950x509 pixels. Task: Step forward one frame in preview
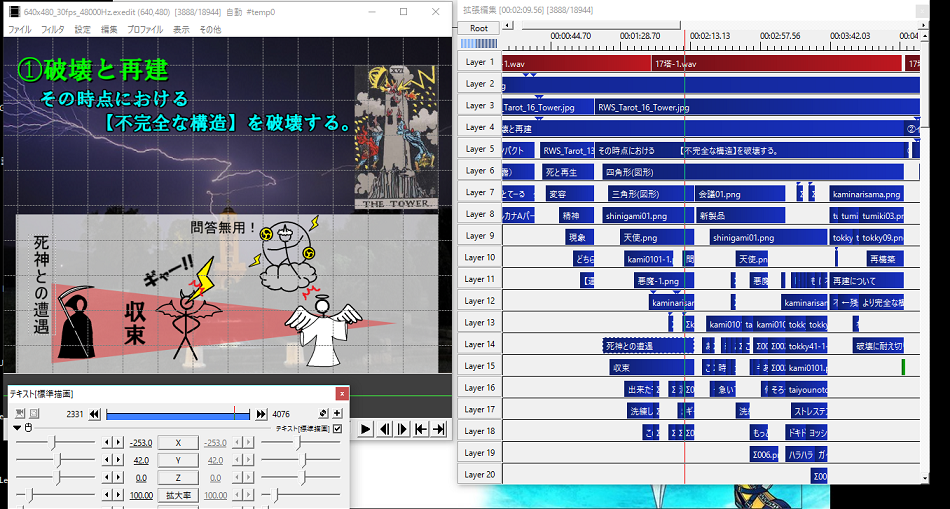(402, 429)
